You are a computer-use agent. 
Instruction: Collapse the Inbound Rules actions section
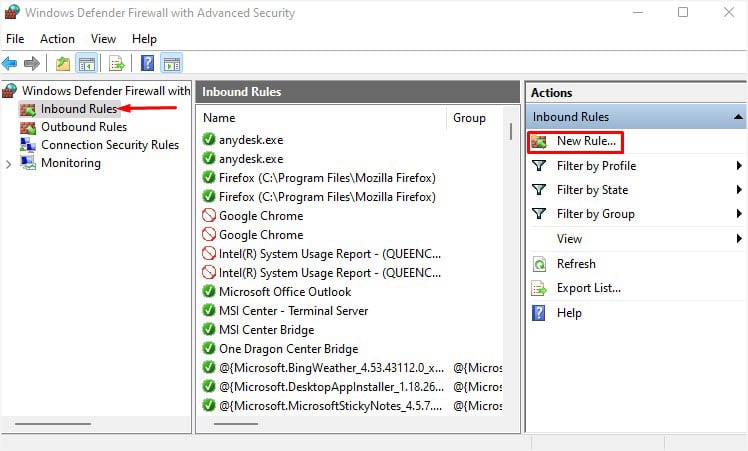[x=738, y=117]
